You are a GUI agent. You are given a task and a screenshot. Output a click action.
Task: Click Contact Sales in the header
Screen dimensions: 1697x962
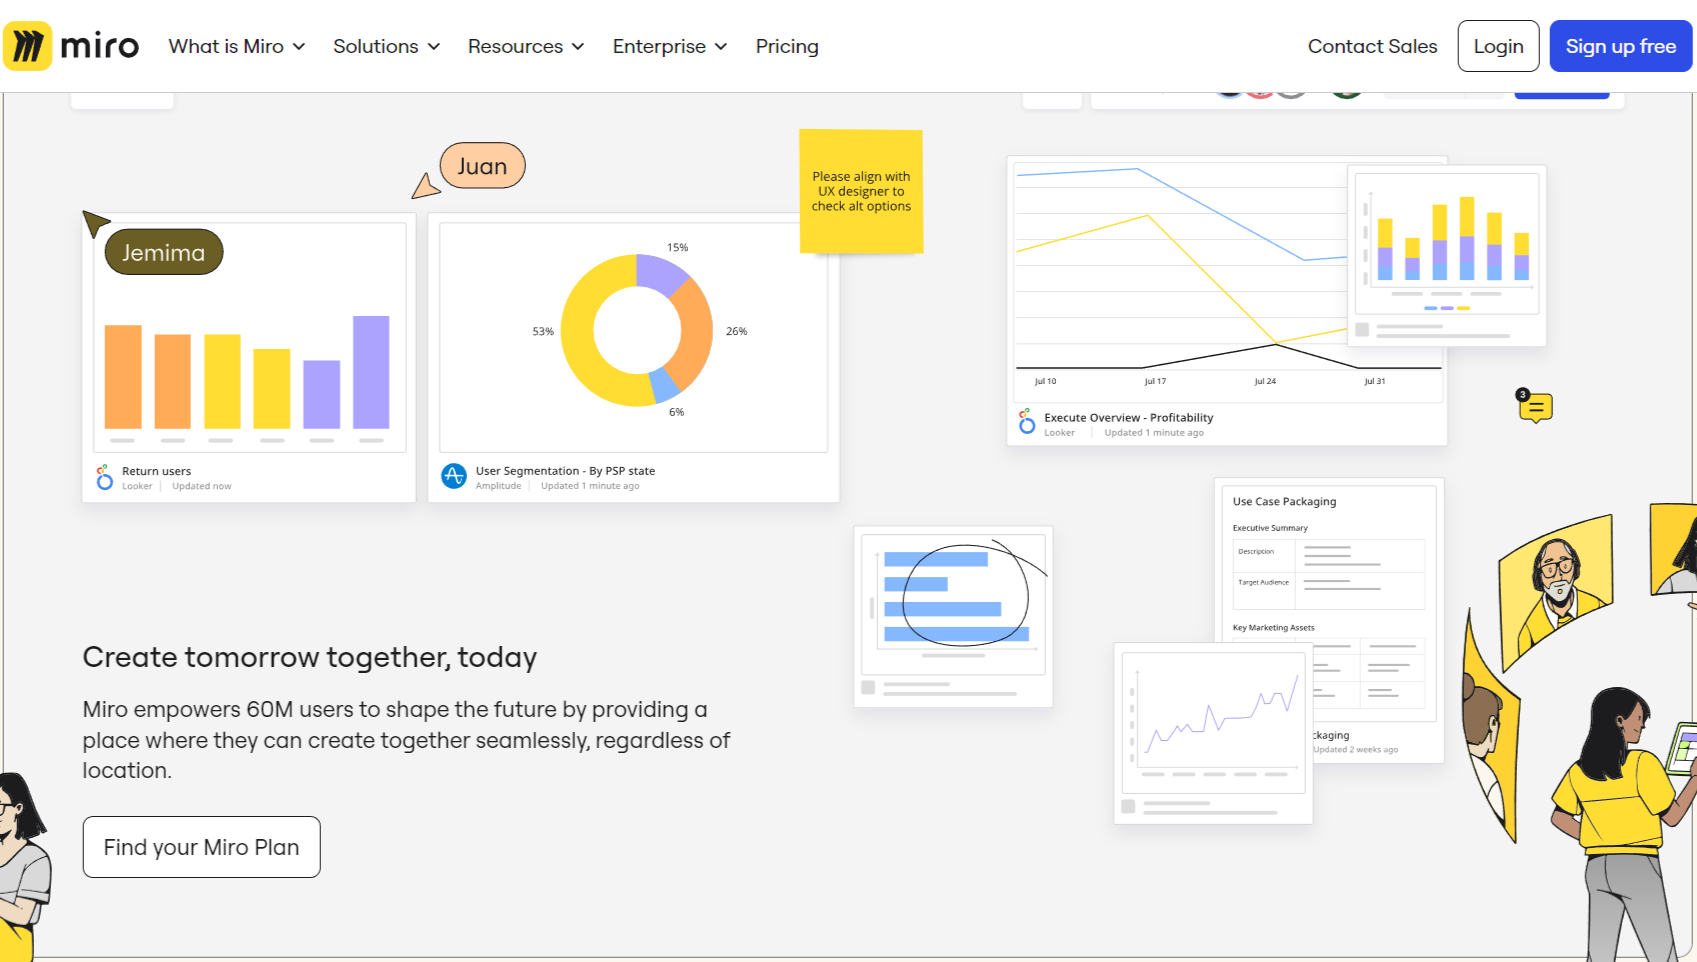click(1371, 46)
